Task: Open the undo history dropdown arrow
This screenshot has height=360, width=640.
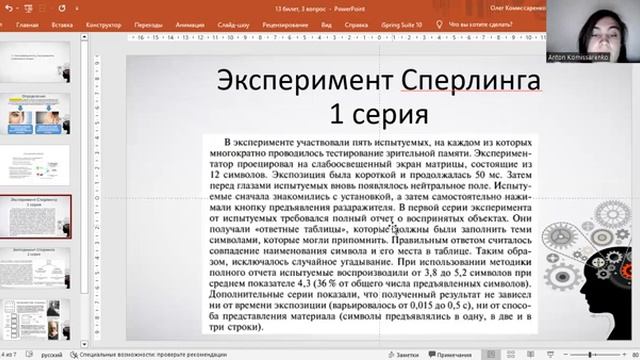Action: 17,9
